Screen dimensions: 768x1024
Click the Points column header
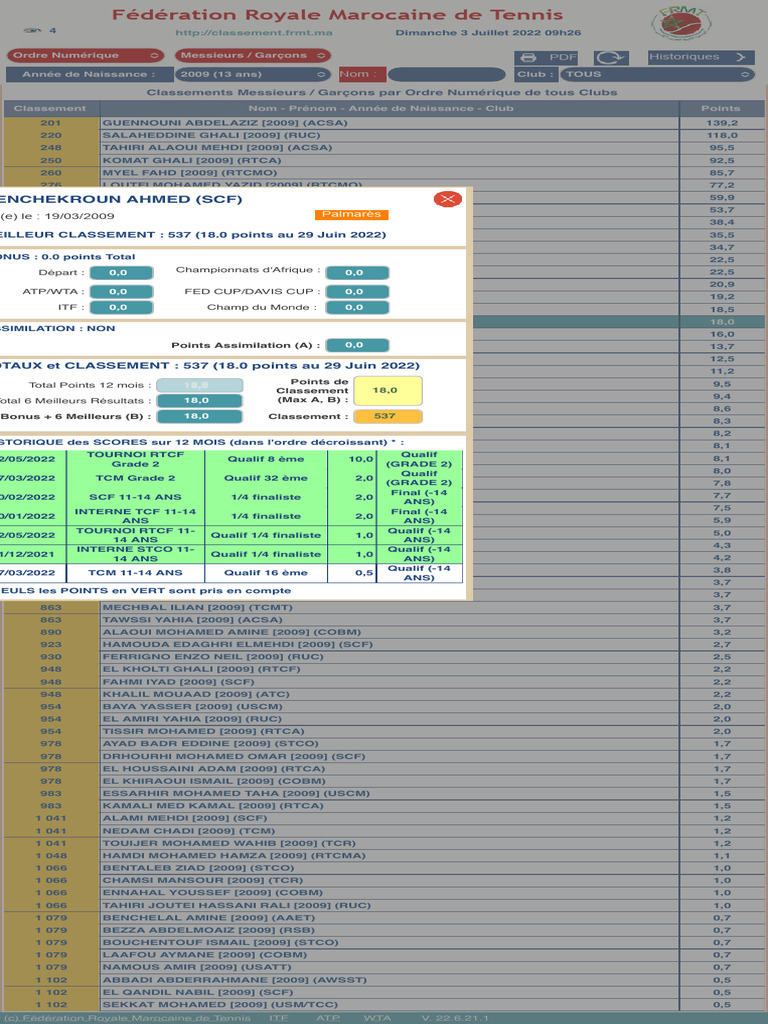tap(720, 108)
